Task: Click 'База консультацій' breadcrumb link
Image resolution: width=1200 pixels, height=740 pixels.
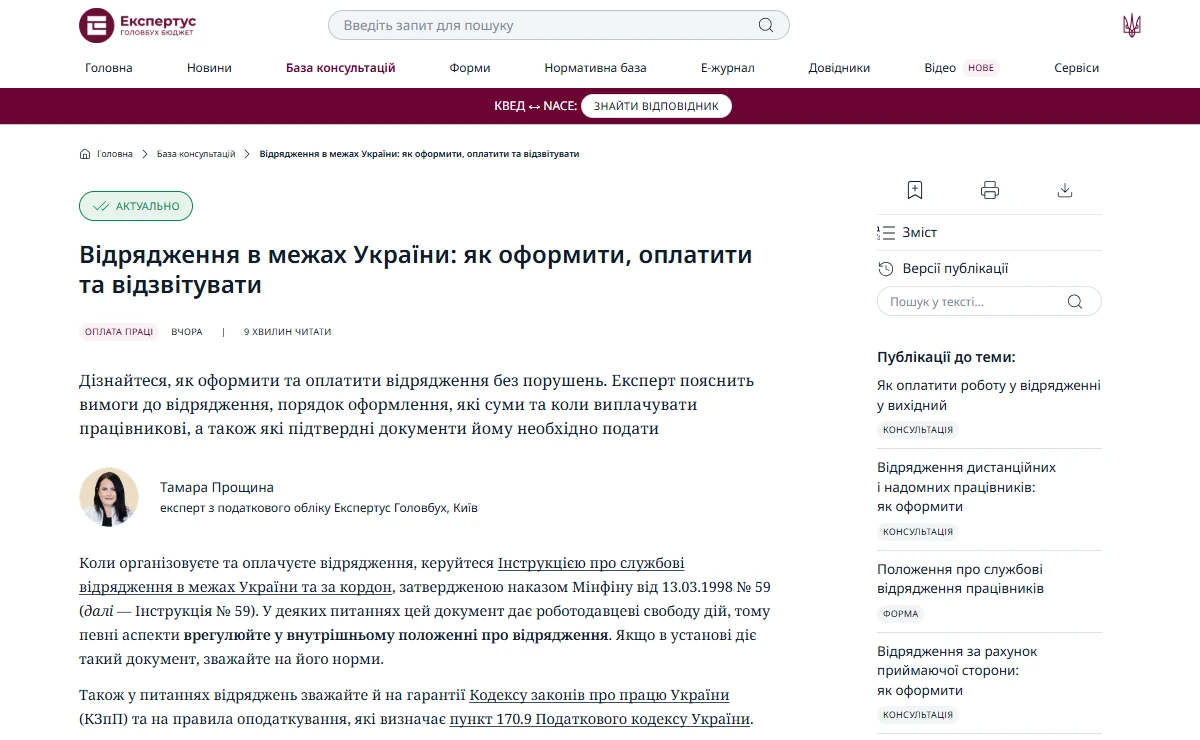Action: tap(196, 154)
